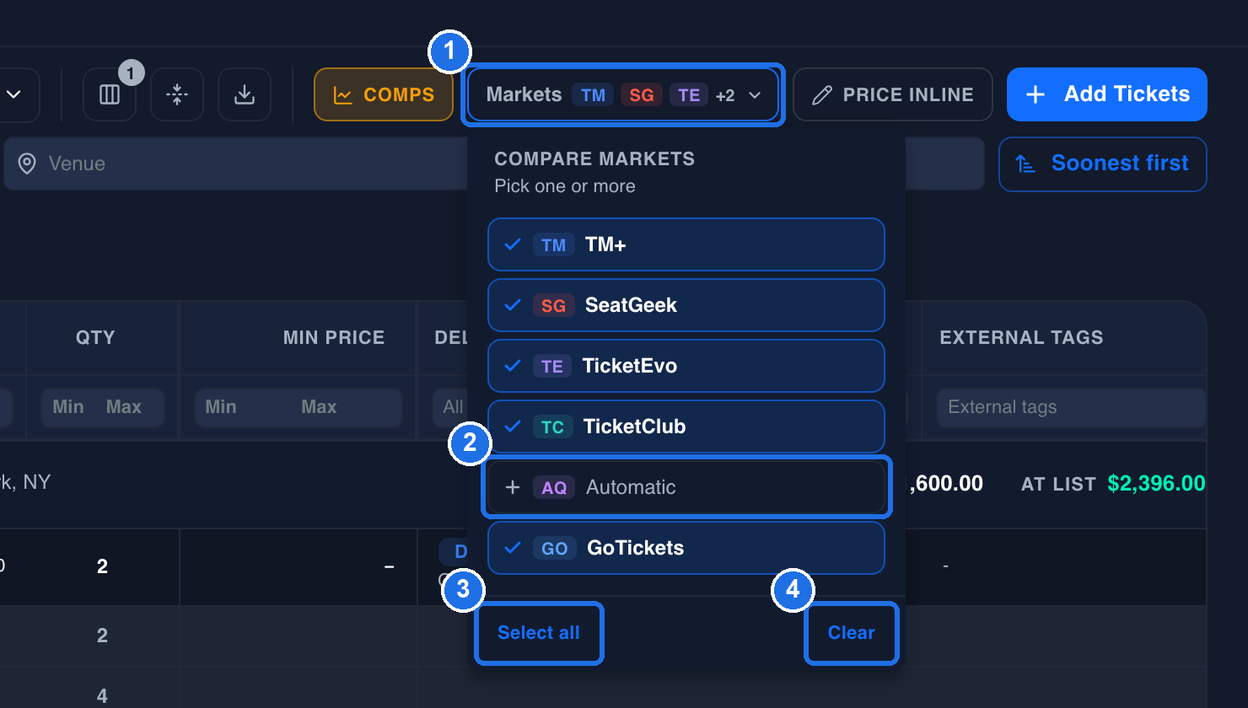Click the EXTERNAL TAGS column header
The image size is (1248, 708).
pyautogui.click(x=1021, y=338)
